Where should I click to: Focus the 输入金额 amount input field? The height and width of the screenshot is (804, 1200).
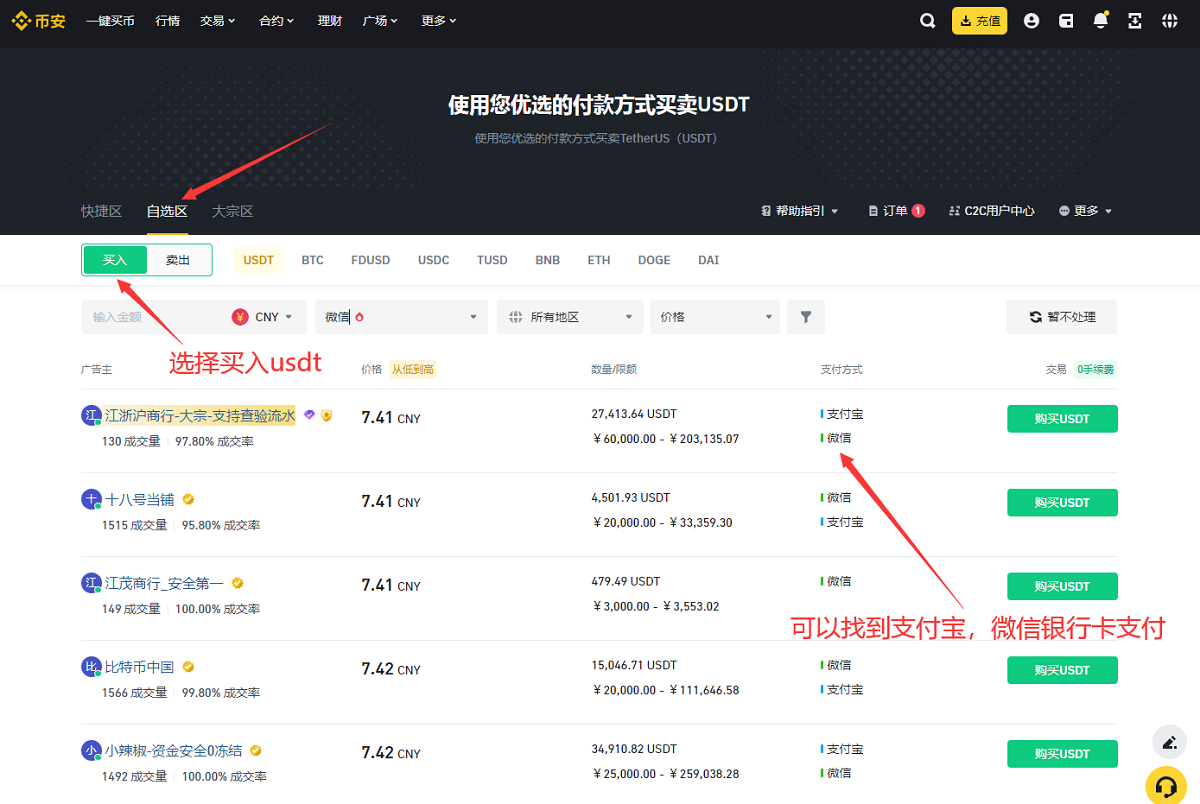pos(155,317)
